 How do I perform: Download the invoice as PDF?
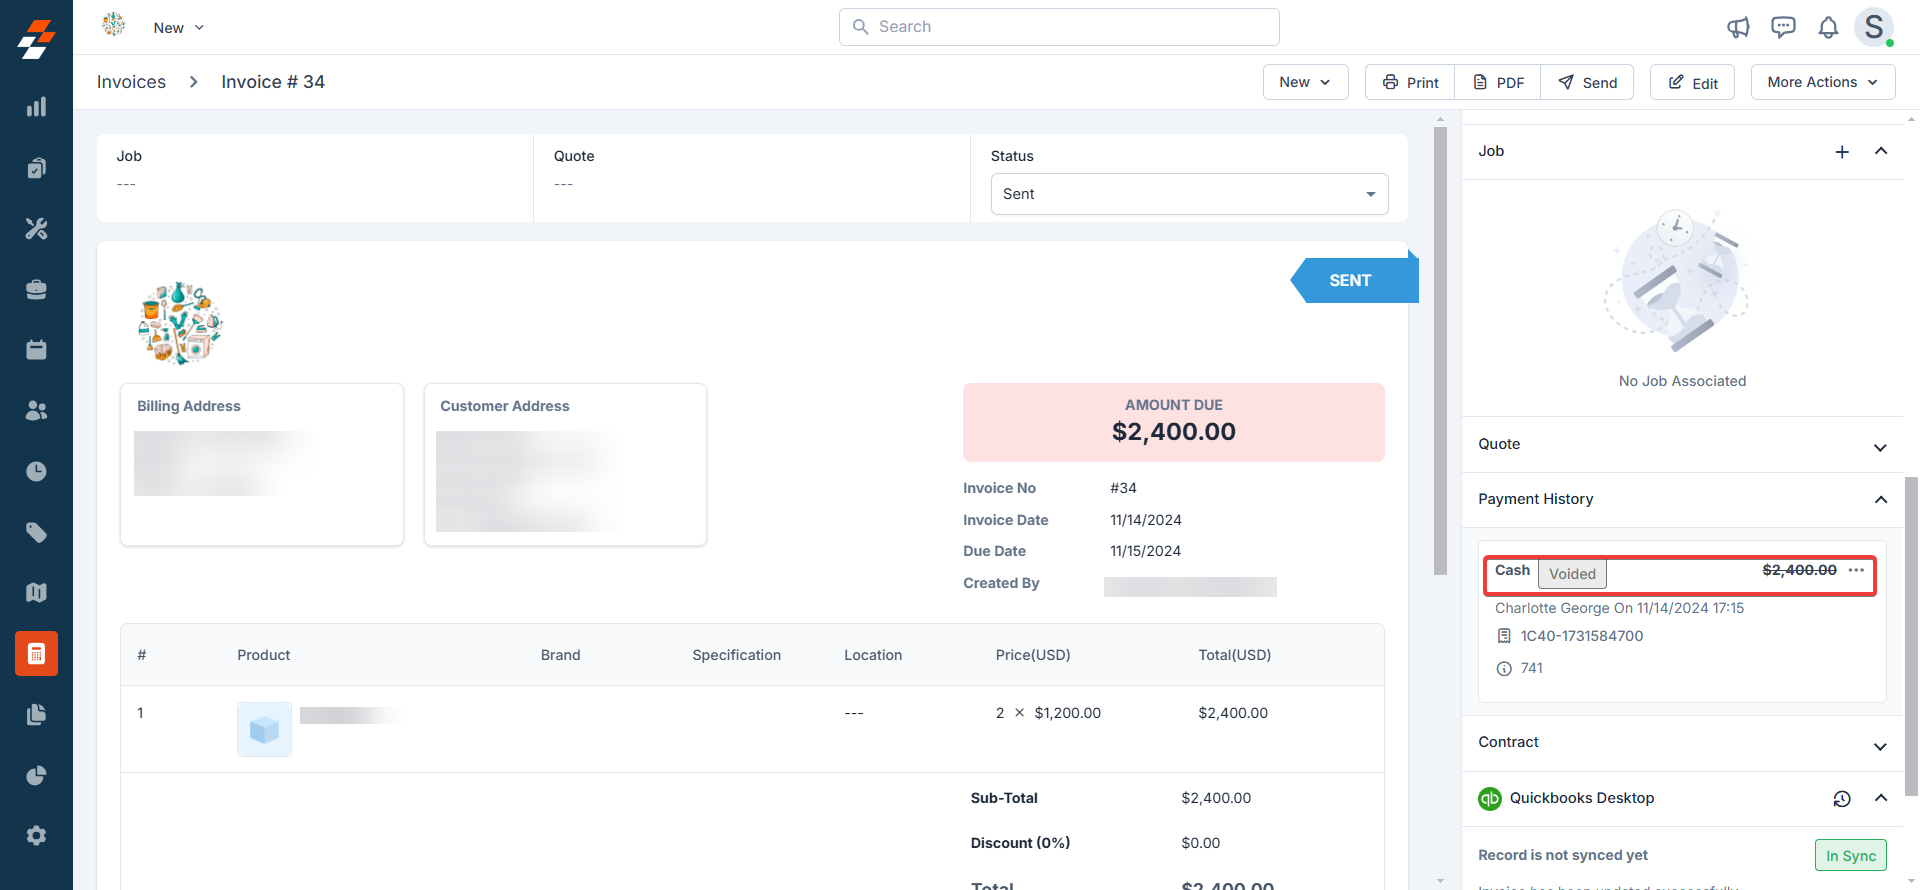pos(1498,82)
